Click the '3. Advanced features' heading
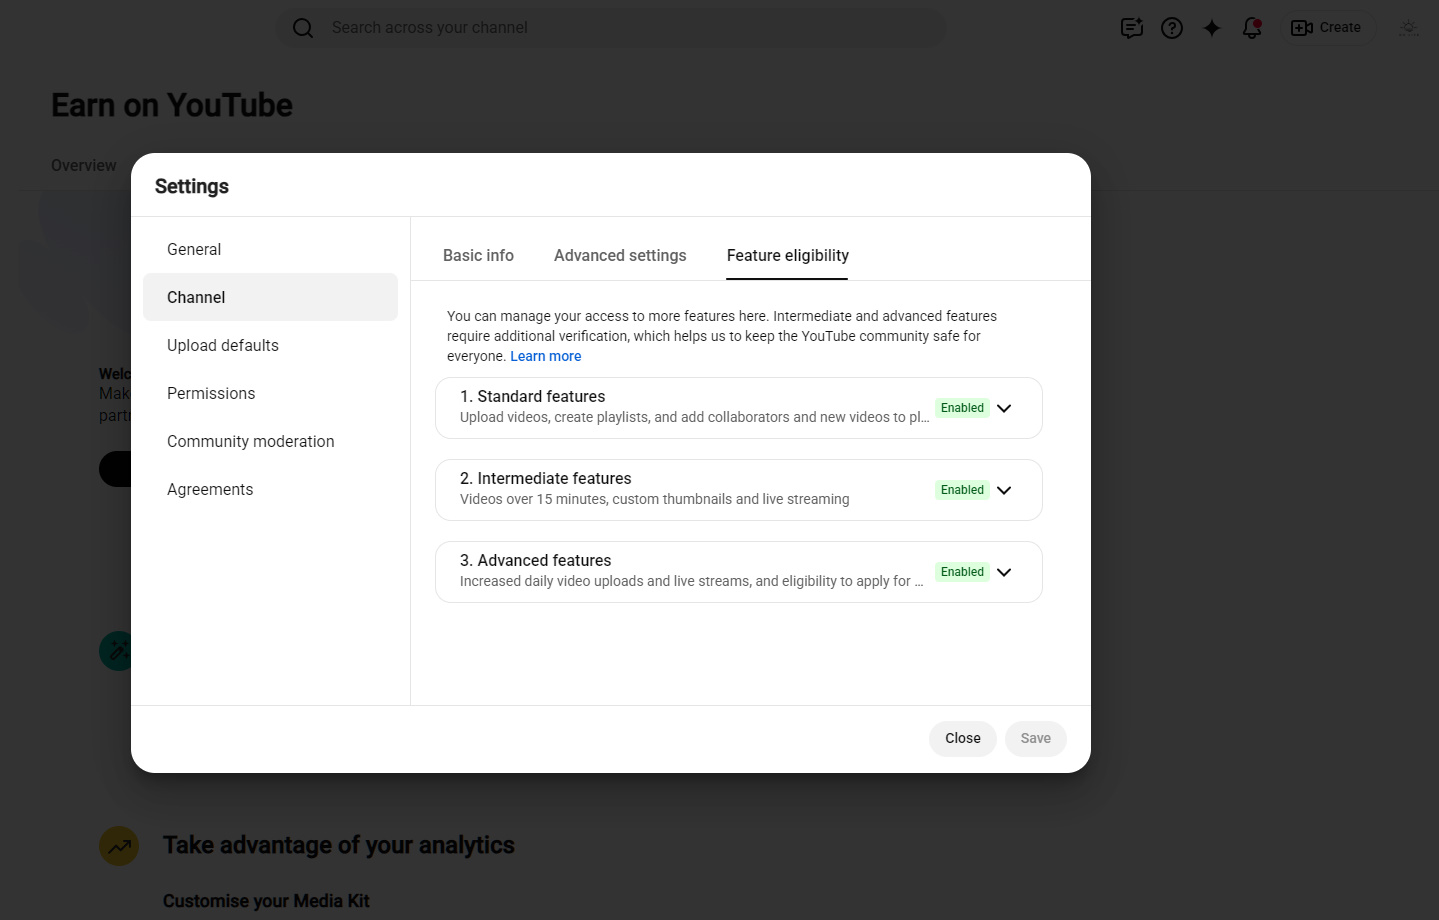The width and height of the screenshot is (1439, 920). click(x=535, y=560)
